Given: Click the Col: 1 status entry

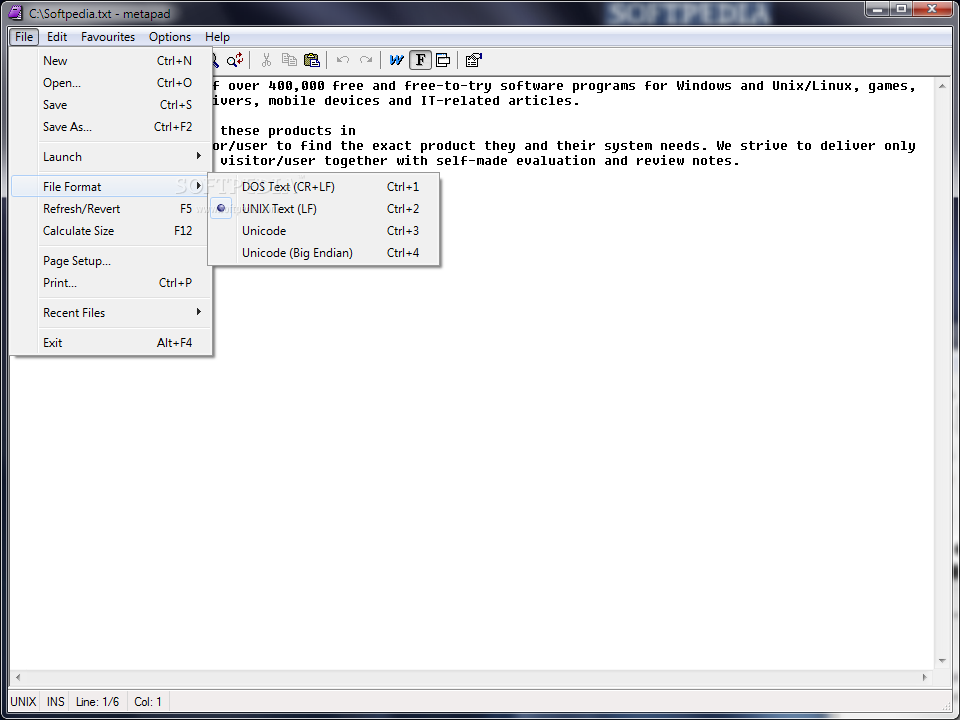Looking at the screenshot, I should pos(148,702).
